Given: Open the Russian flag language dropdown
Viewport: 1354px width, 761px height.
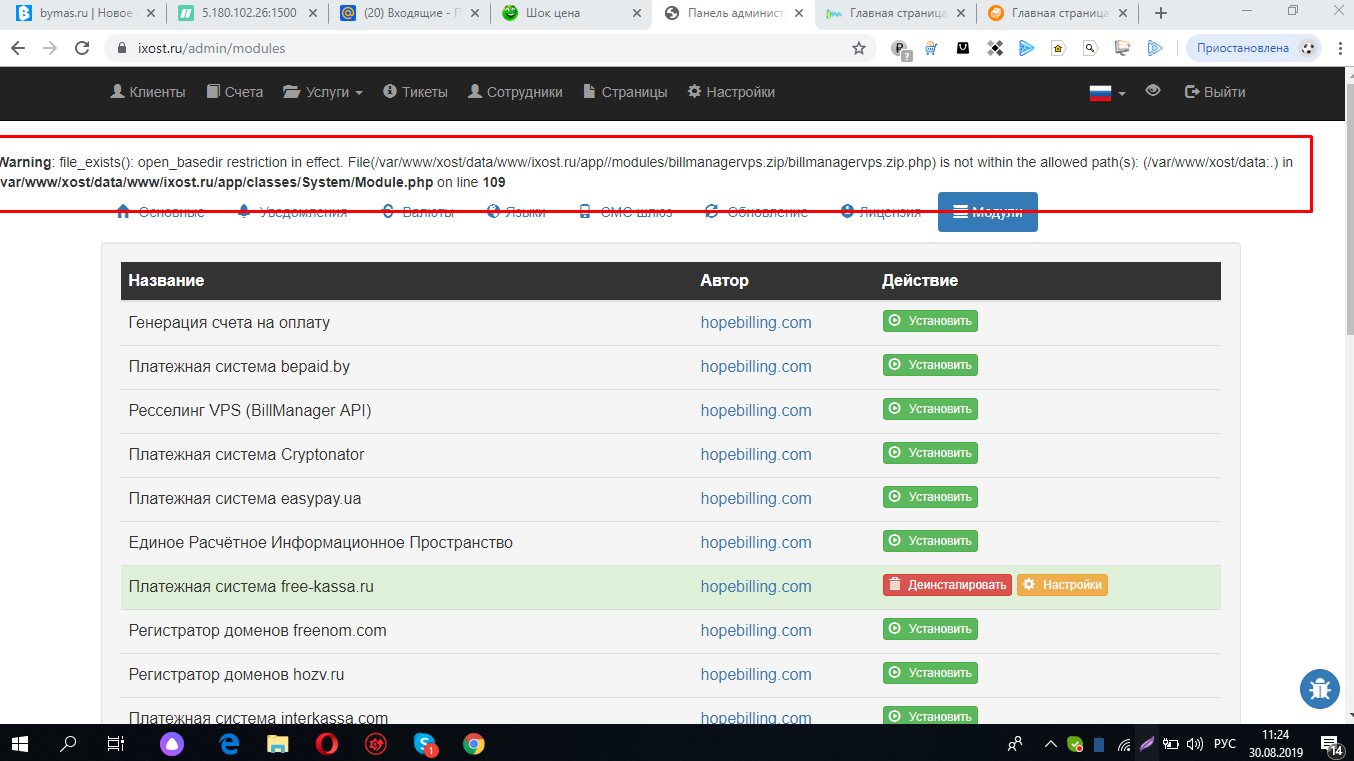Looking at the screenshot, I should (1107, 92).
